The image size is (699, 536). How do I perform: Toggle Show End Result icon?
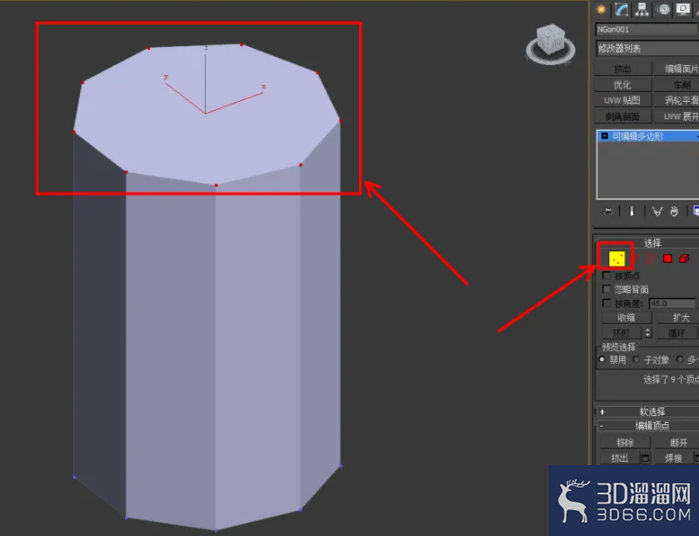631,211
